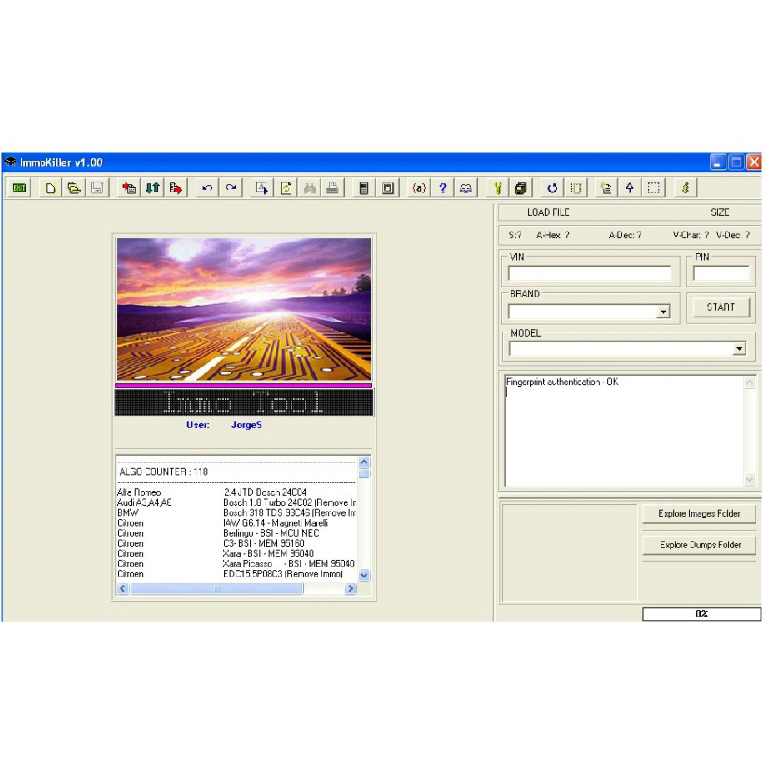
Task: Click the blue circular reload icon
Action: tap(552, 188)
